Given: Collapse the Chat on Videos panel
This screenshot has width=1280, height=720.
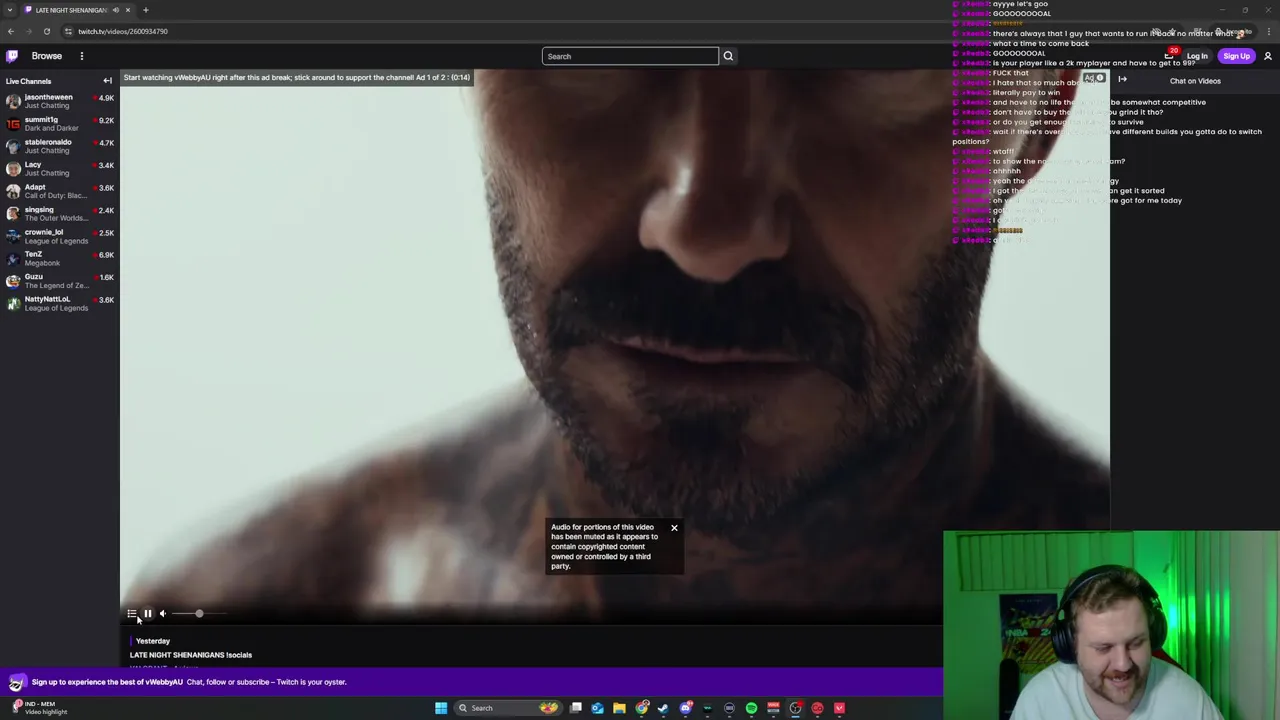Looking at the screenshot, I should [1122, 80].
